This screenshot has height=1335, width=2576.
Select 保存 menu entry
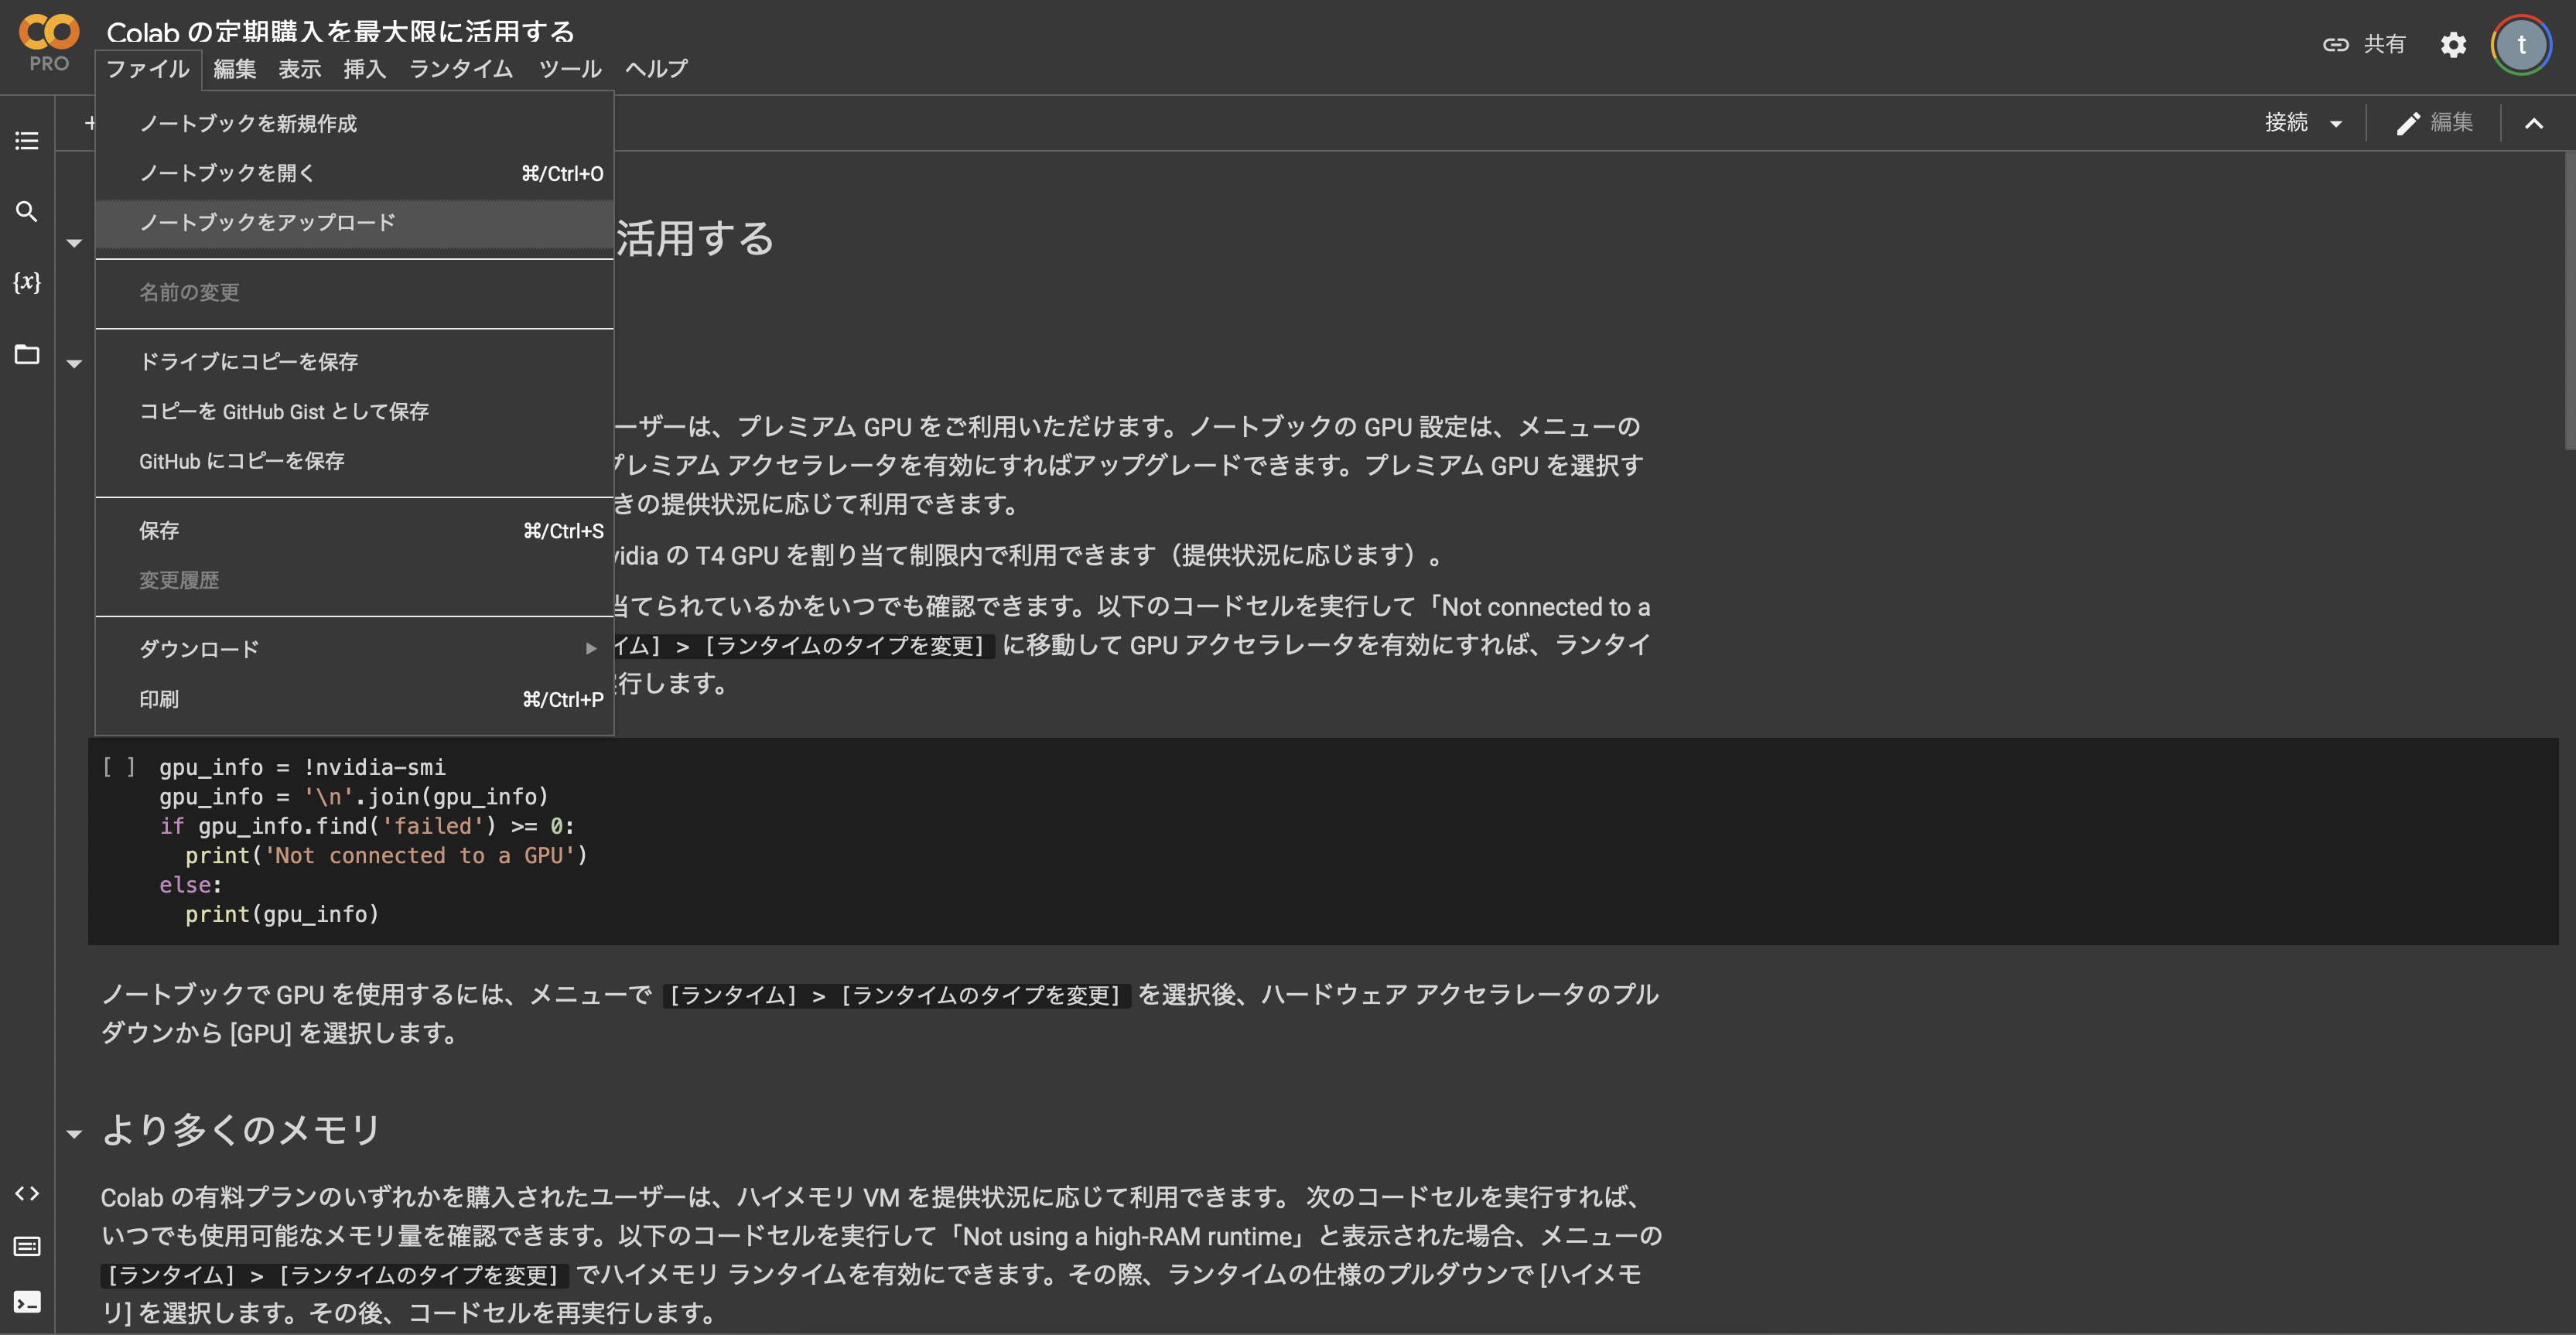(355, 530)
